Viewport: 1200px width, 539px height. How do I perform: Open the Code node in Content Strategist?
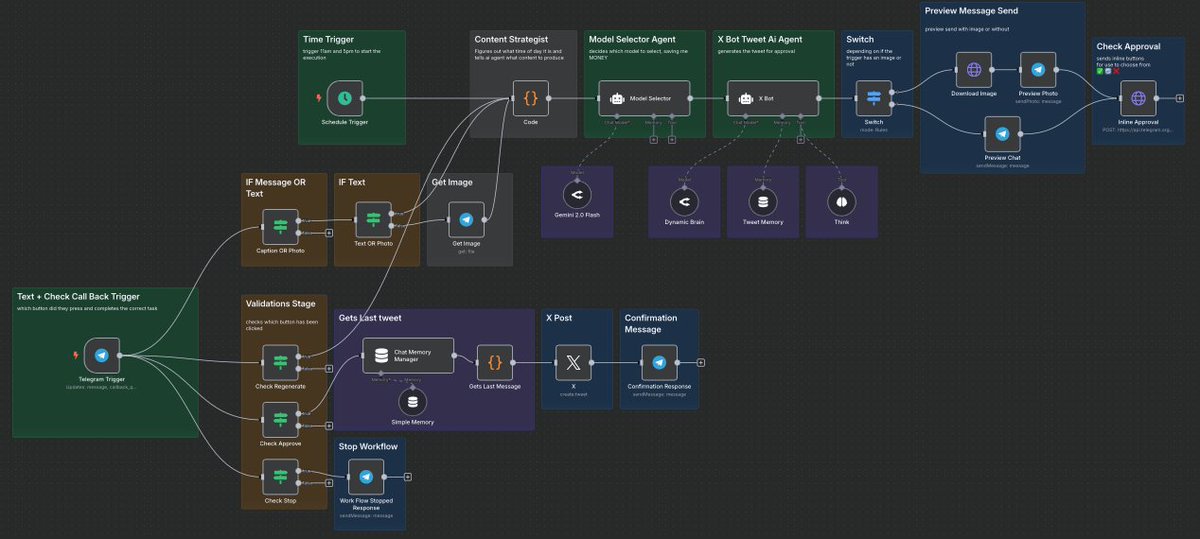[530, 98]
